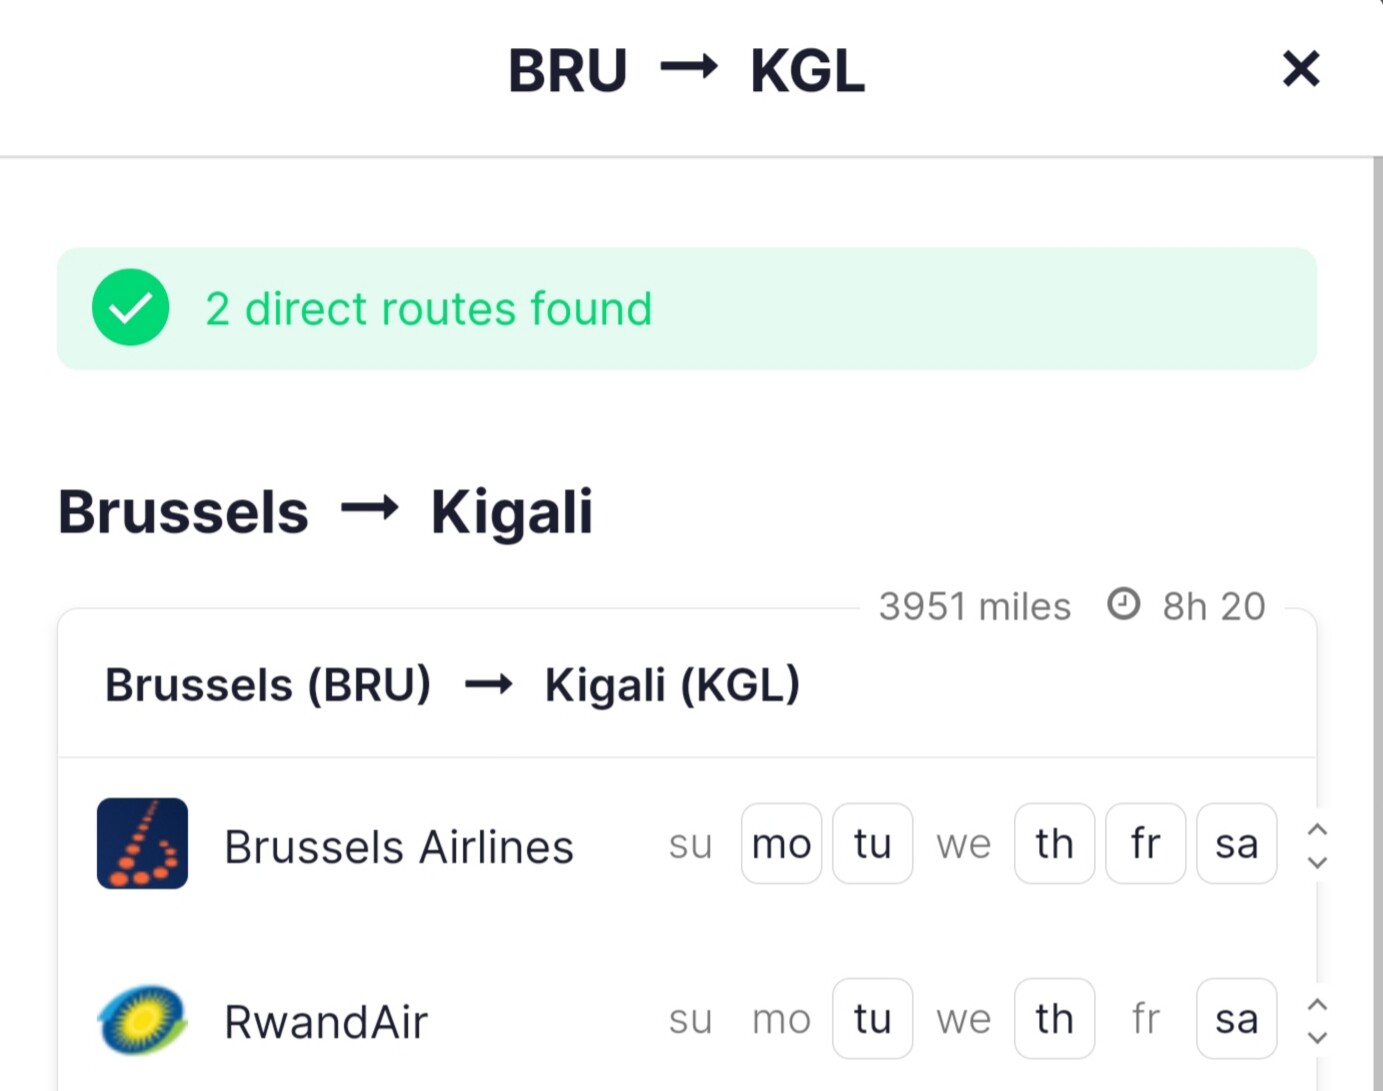This screenshot has width=1383, height=1091.
Task: Open the Brussels Airlines airline name
Action: tap(398, 847)
